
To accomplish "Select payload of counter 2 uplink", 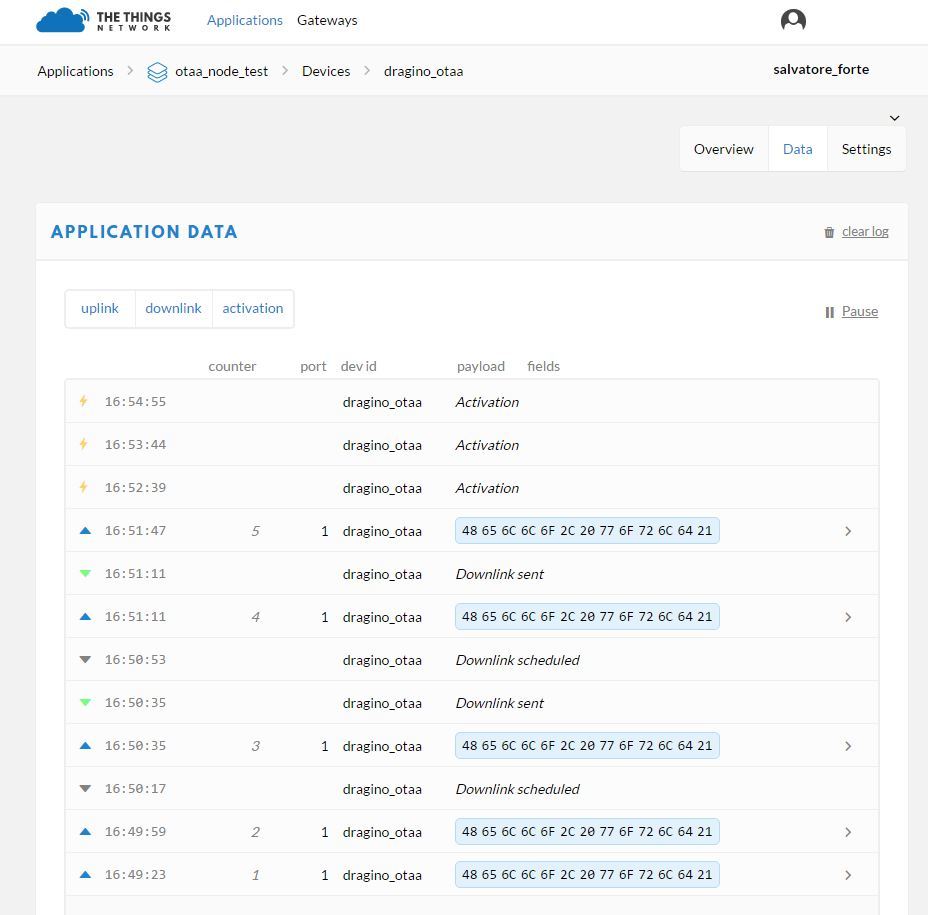I will click(x=587, y=832).
